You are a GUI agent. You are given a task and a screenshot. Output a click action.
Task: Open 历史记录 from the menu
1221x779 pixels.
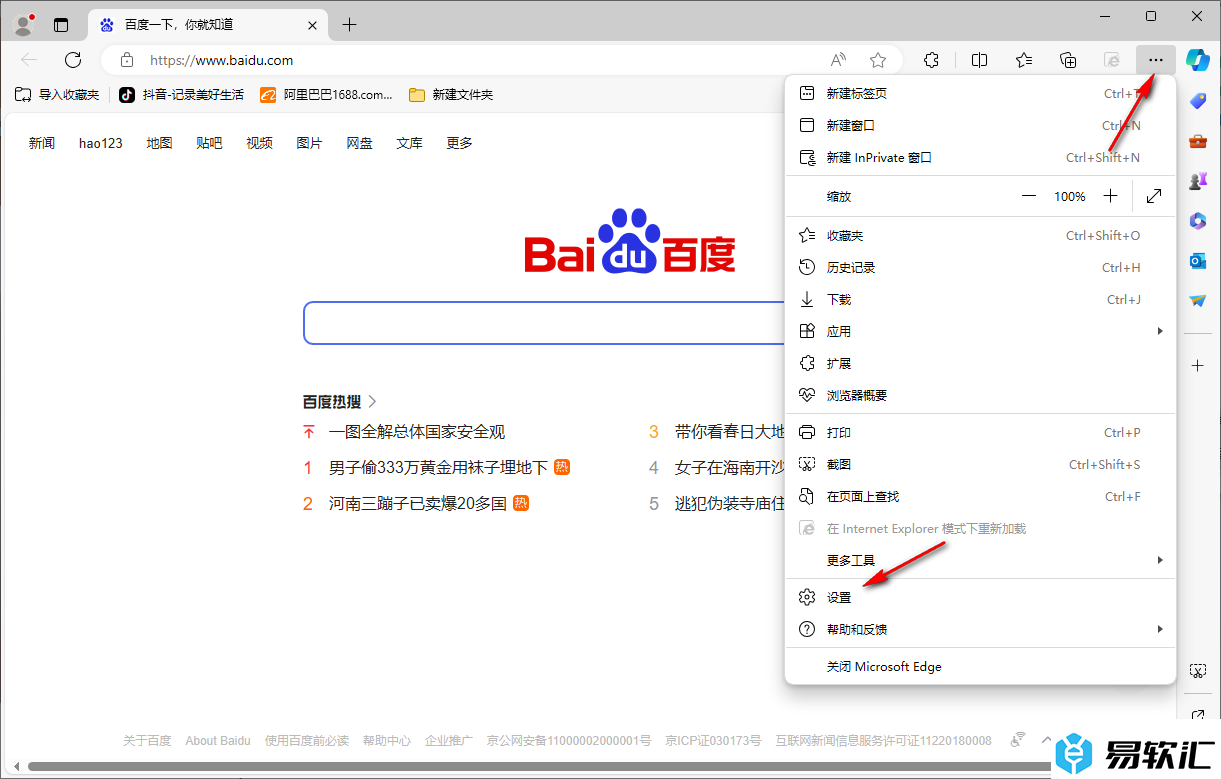tap(980, 268)
